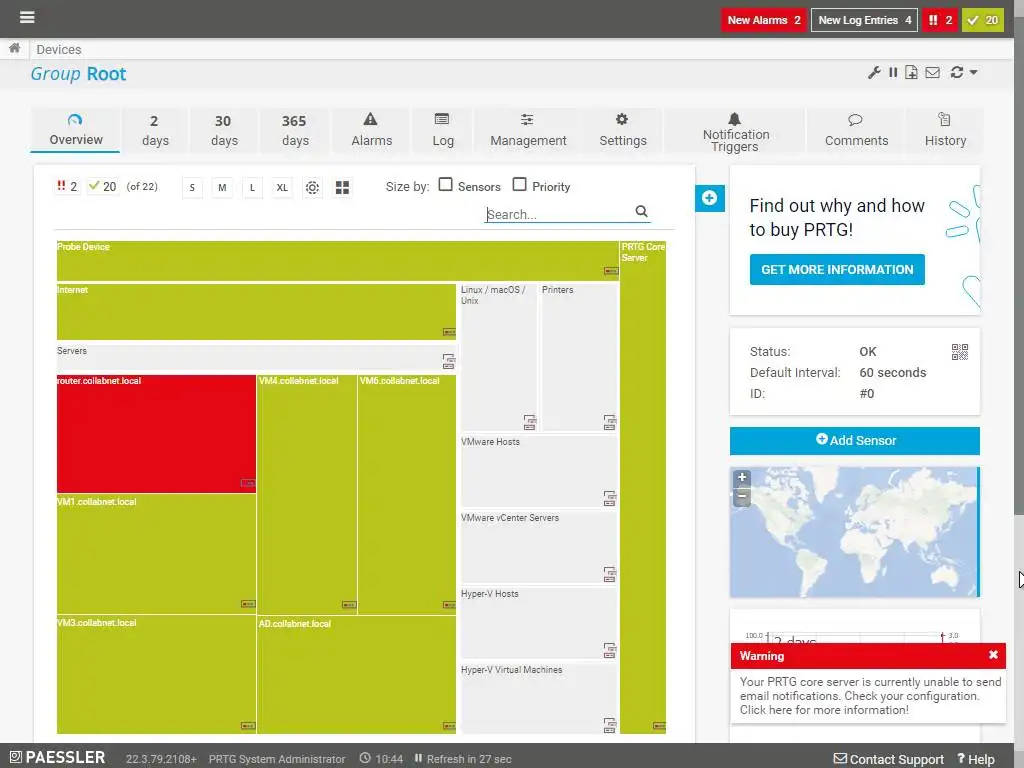
Task: Pause monitoring with the pause icon
Action: pyautogui.click(x=893, y=72)
